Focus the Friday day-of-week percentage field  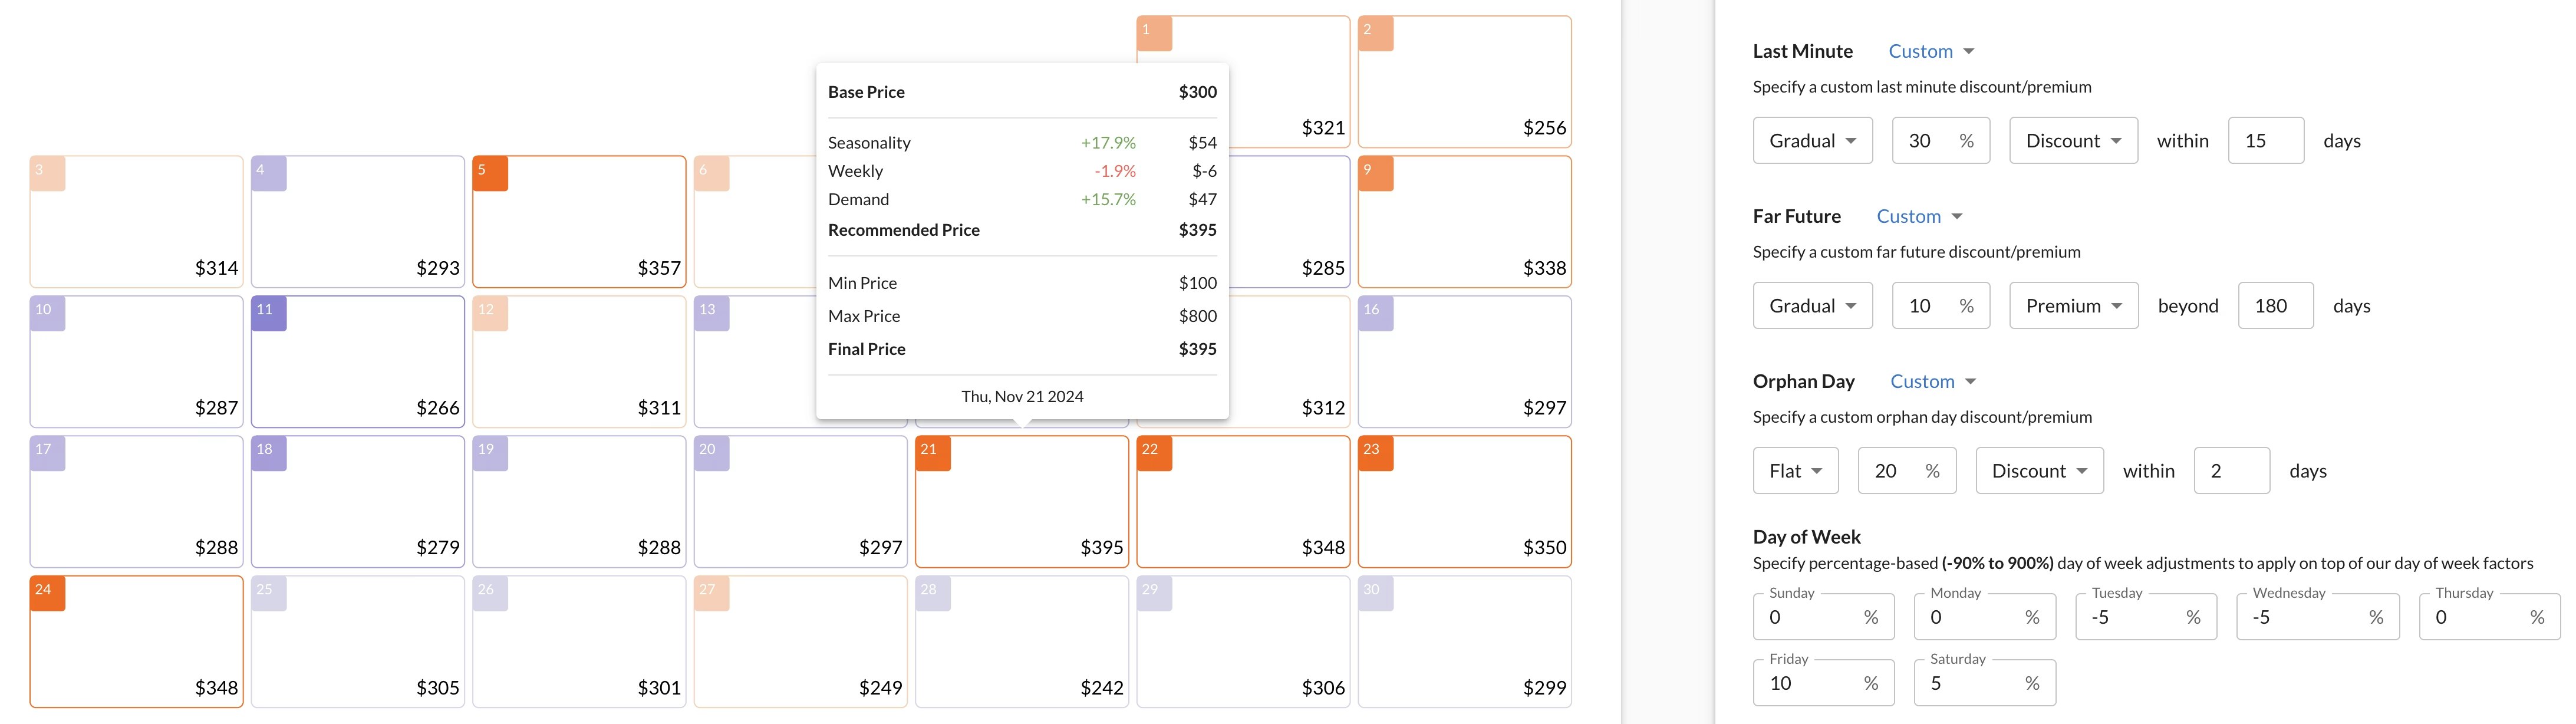click(1810, 683)
